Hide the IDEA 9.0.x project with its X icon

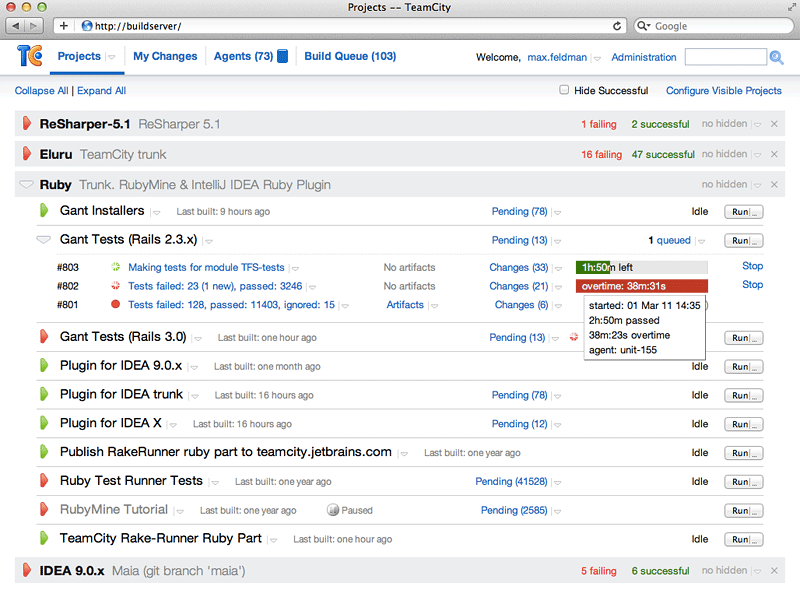click(774, 571)
